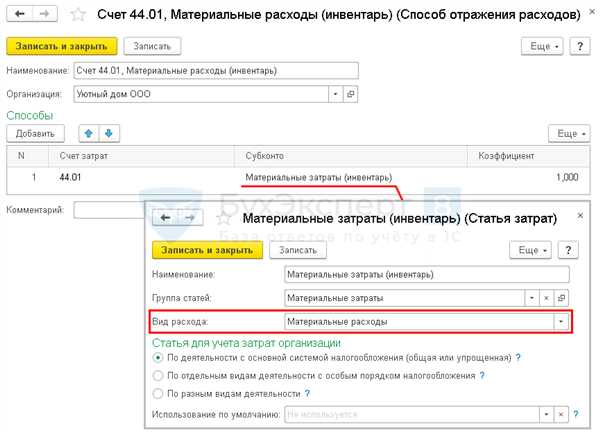Click the Счет затрат column header
This screenshot has width=600, height=432.
point(141,156)
